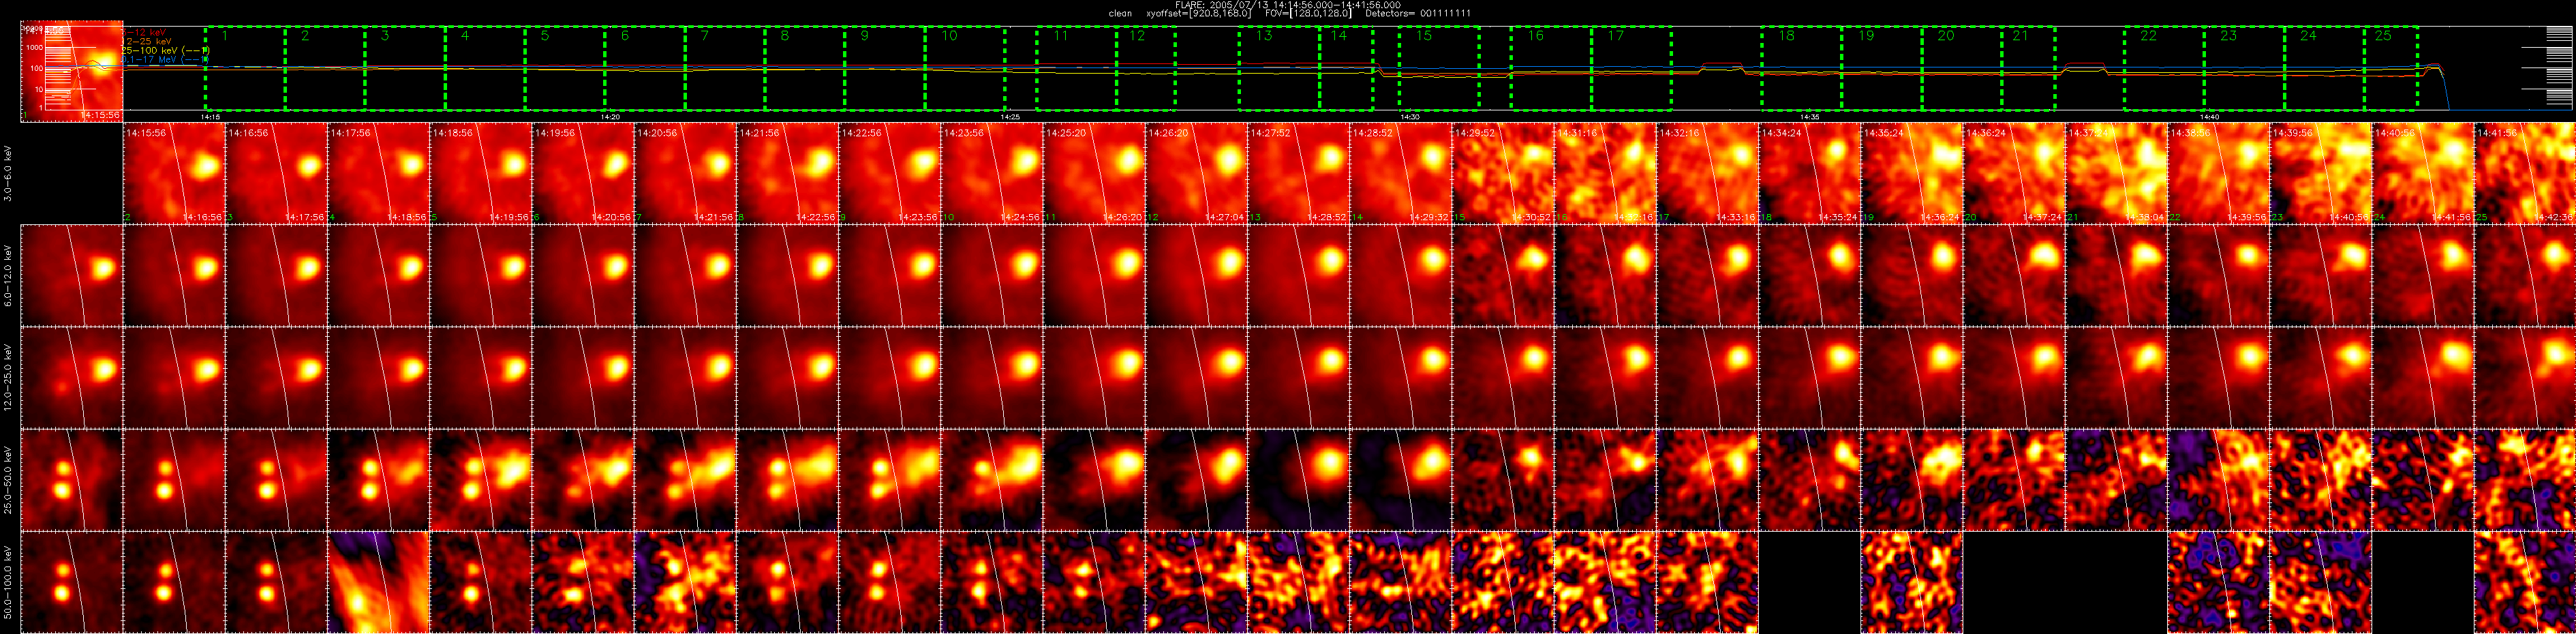This screenshot has width=2576, height=634.
Task: Click the 14:20 time axis tick label
Action: click(x=610, y=117)
